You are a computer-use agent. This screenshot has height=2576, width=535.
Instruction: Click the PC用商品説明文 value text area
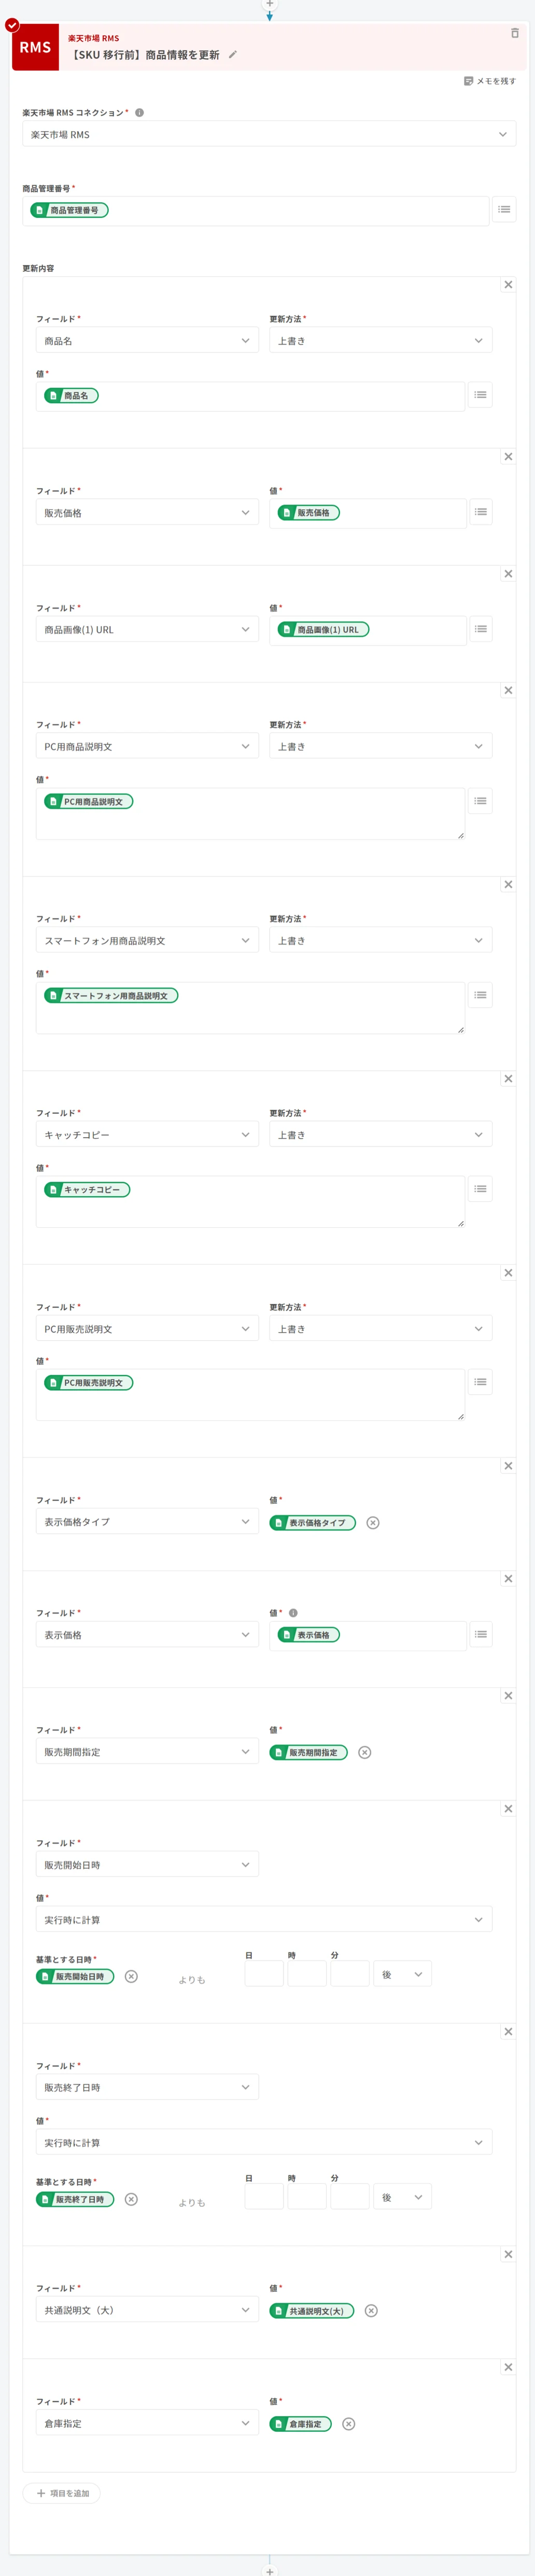click(x=250, y=822)
